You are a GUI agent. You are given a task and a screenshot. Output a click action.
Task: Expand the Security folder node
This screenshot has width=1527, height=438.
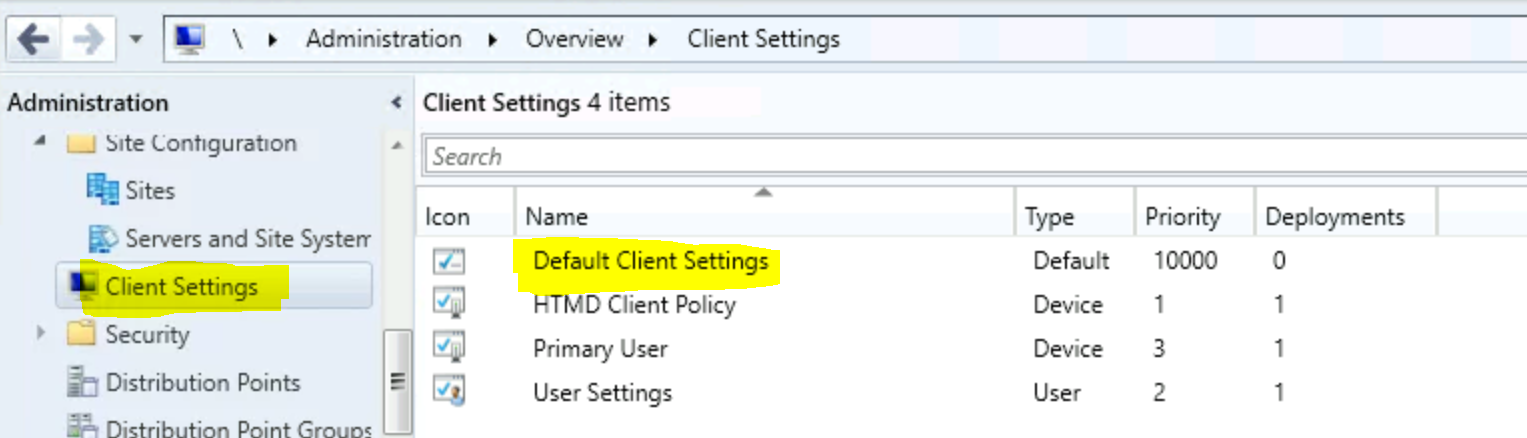coord(41,333)
